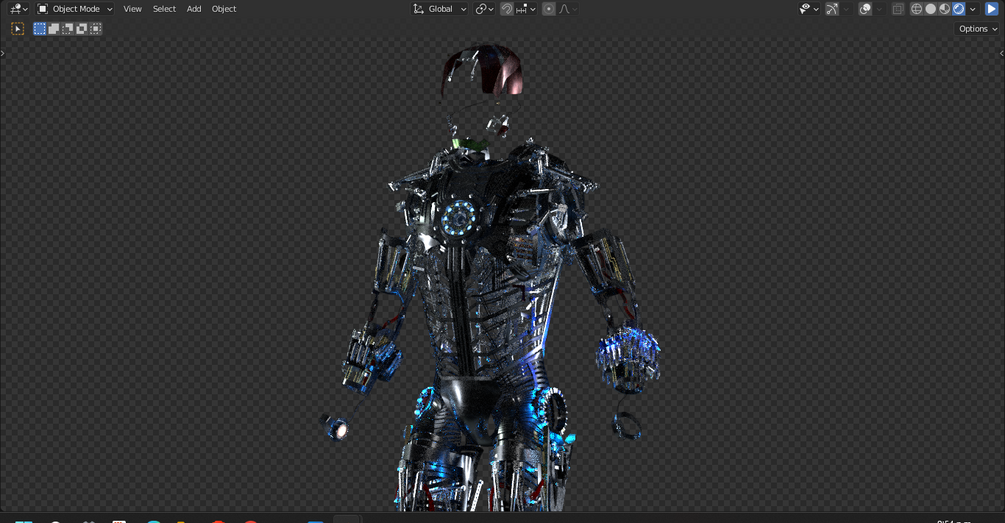Open the pivot point dropdown
Viewport: 1005px width, 523px height.
click(485, 9)
